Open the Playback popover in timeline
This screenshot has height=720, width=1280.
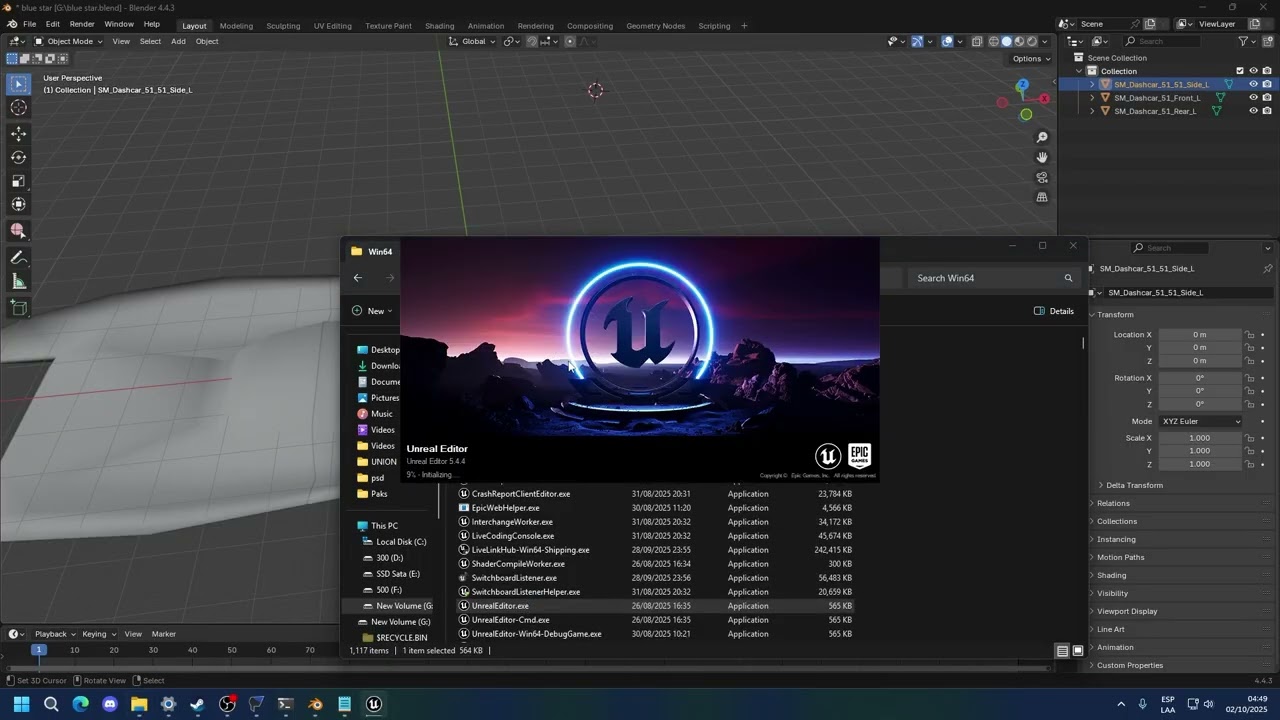55,634
